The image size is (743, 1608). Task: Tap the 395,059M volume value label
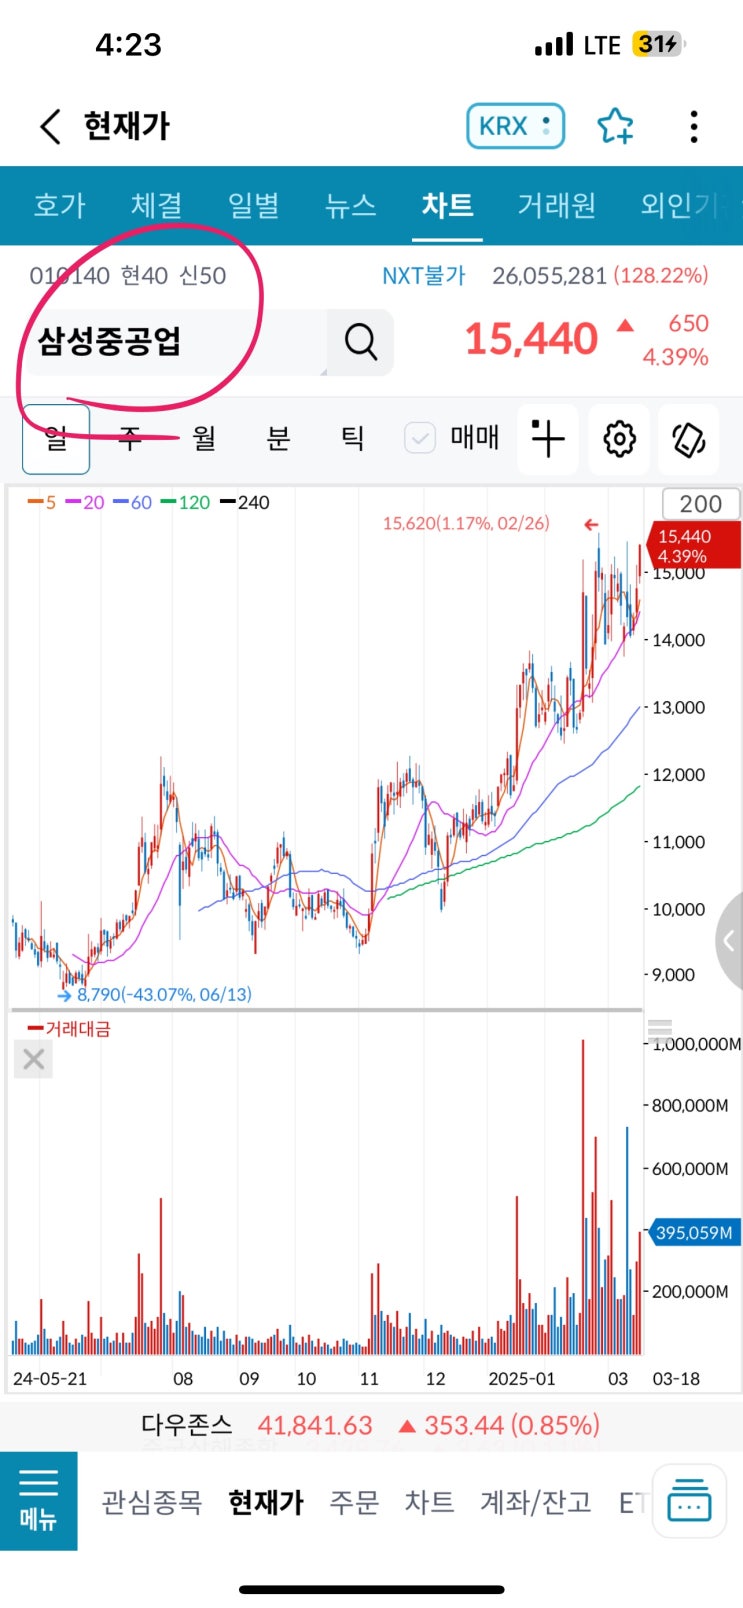[x=694, y=1233]
